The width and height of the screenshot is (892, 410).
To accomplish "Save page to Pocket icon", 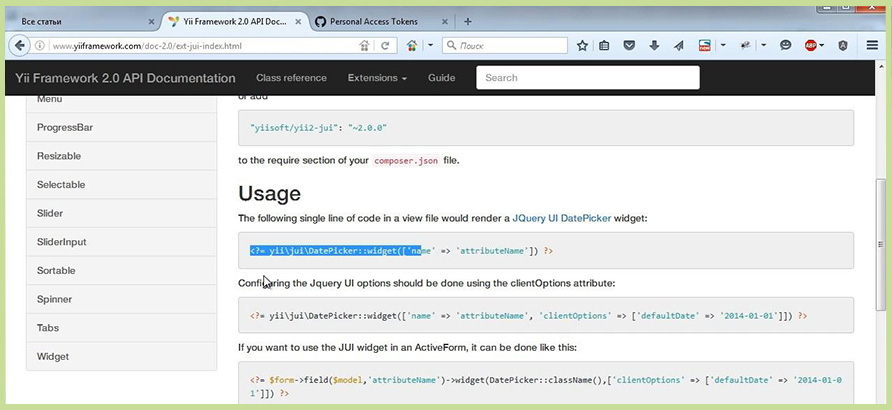I will point(629,46).
